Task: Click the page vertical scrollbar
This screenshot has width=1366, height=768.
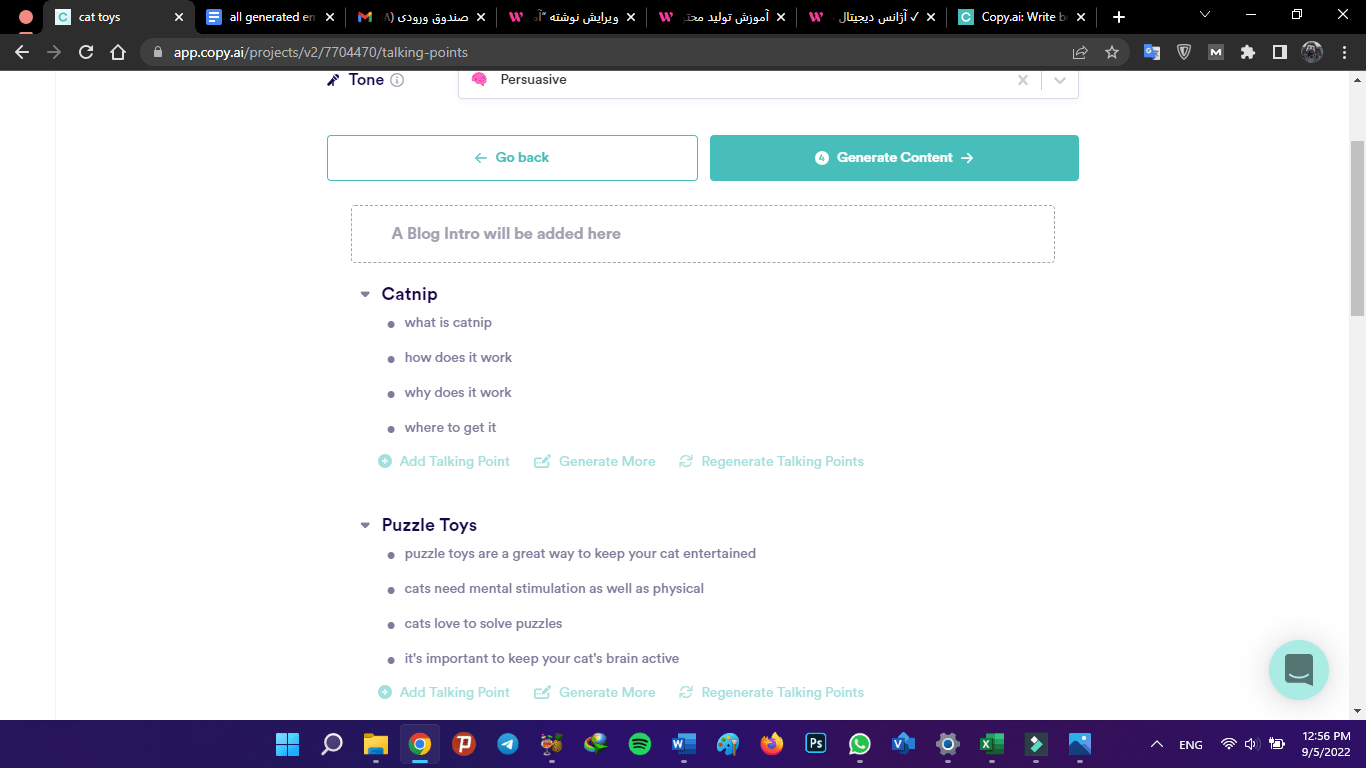Action: [x=1357, y=230]
